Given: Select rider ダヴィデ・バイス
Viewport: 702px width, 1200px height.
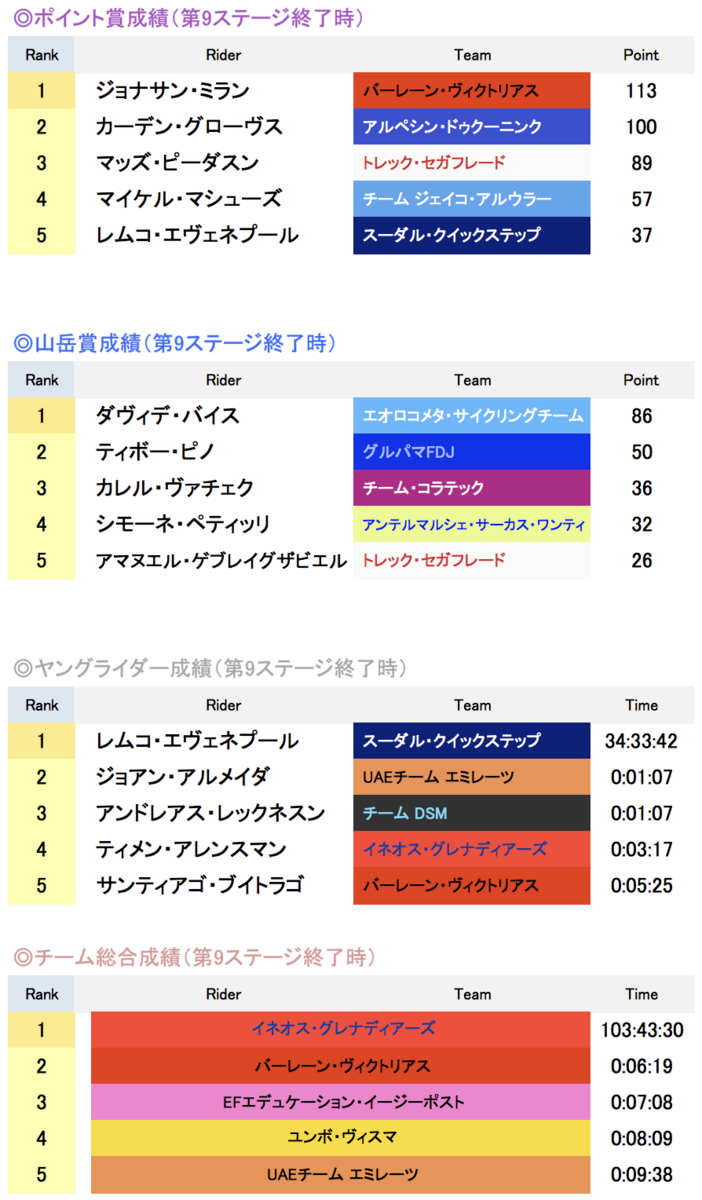Looking at the screenshot, I should (168, 416).
